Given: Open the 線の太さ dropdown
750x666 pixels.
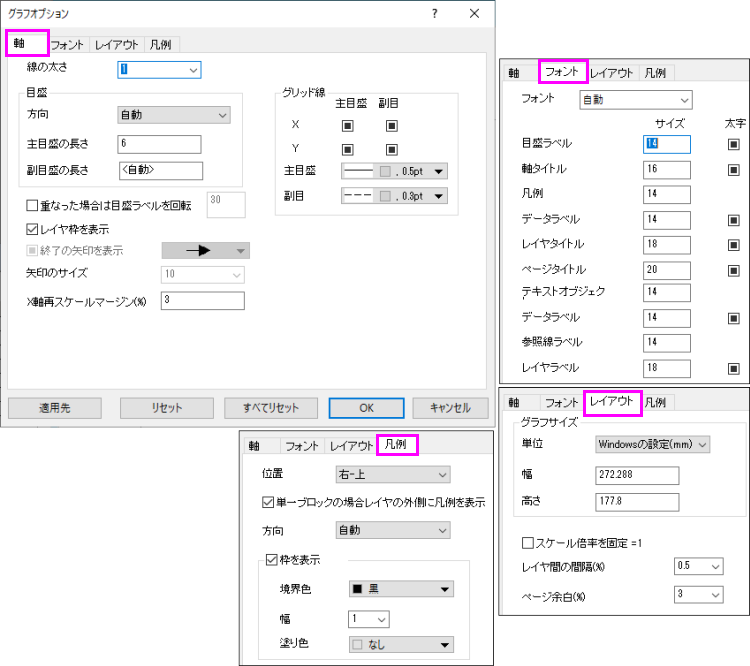Looking at the screenshot, I should point(159,70).
